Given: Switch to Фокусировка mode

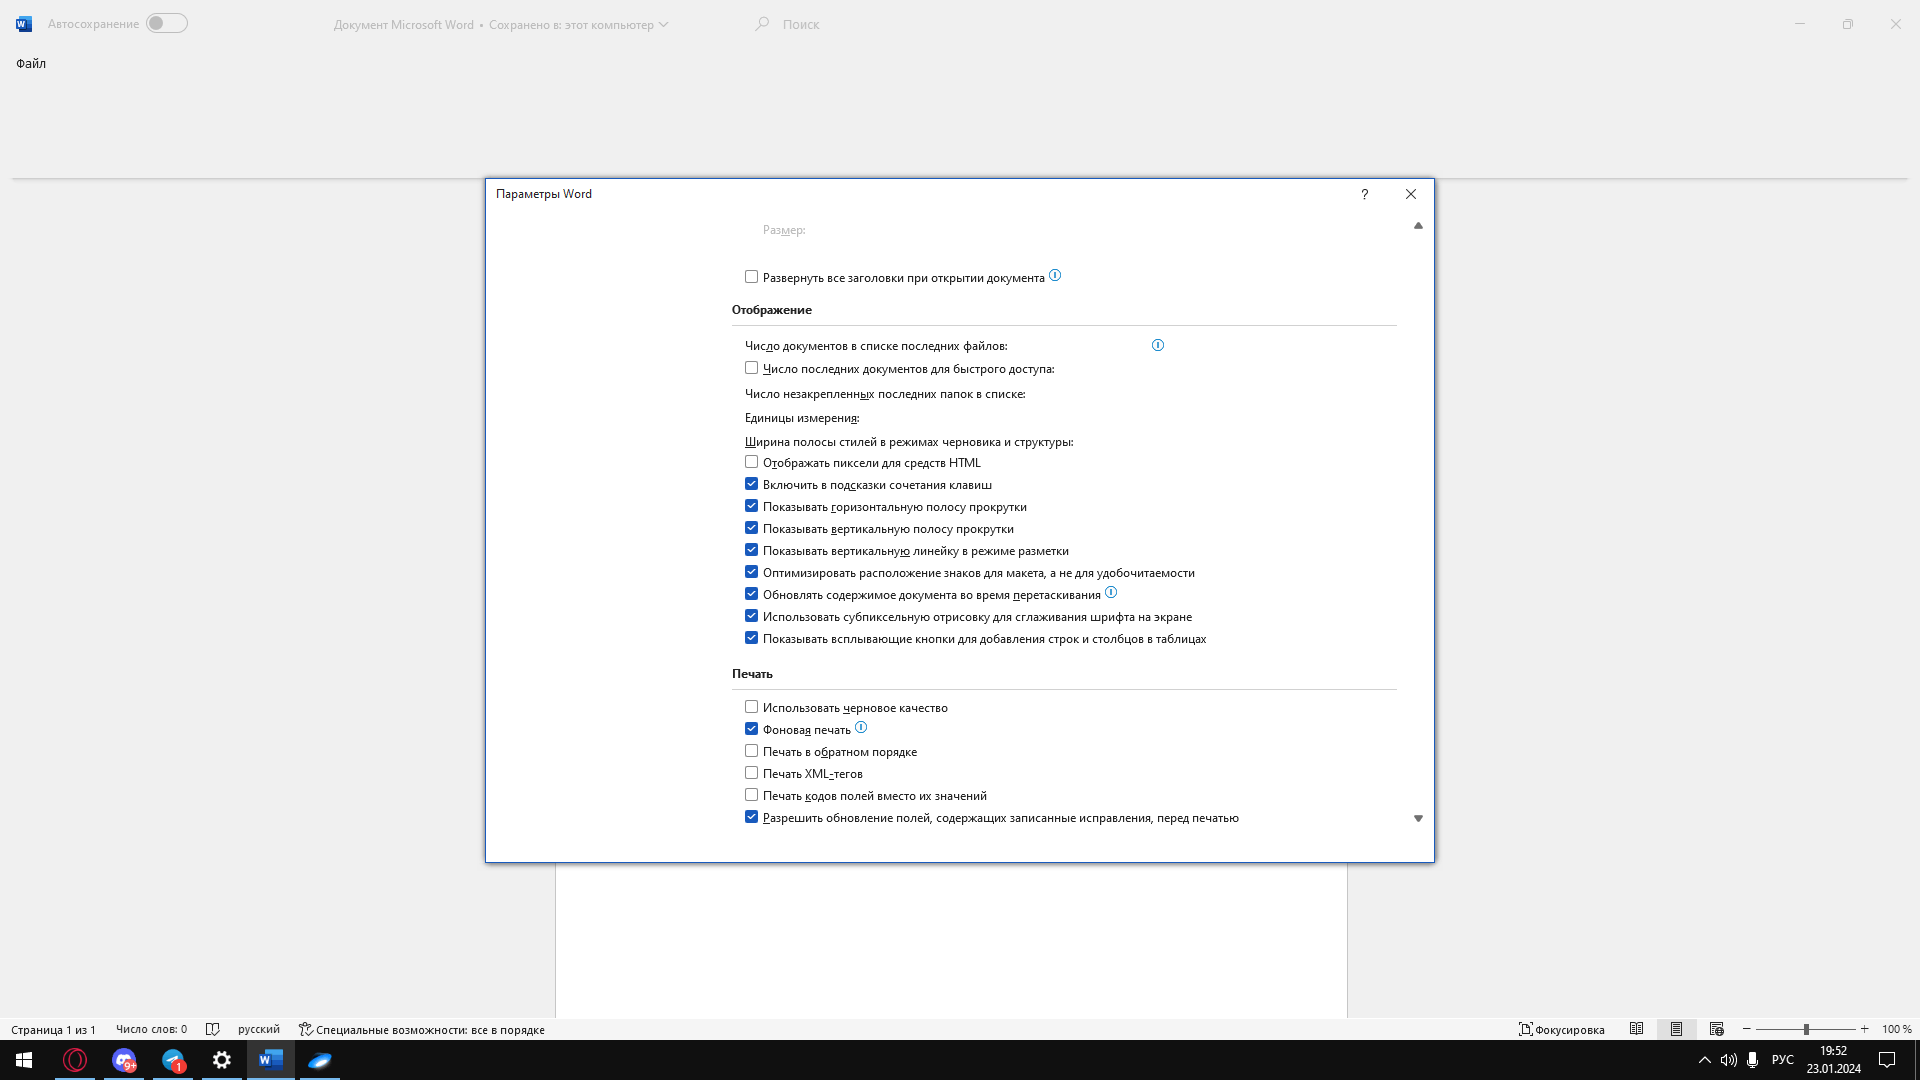Looking at the screenshot, I should 1562,1029.
